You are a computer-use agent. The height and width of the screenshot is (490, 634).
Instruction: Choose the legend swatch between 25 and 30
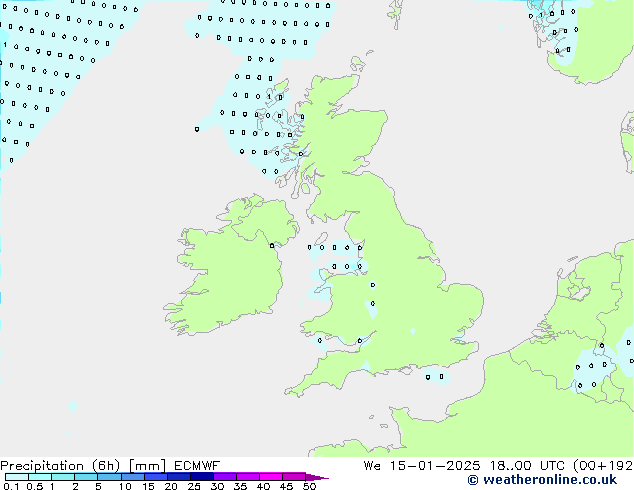[x=201, y=477]
